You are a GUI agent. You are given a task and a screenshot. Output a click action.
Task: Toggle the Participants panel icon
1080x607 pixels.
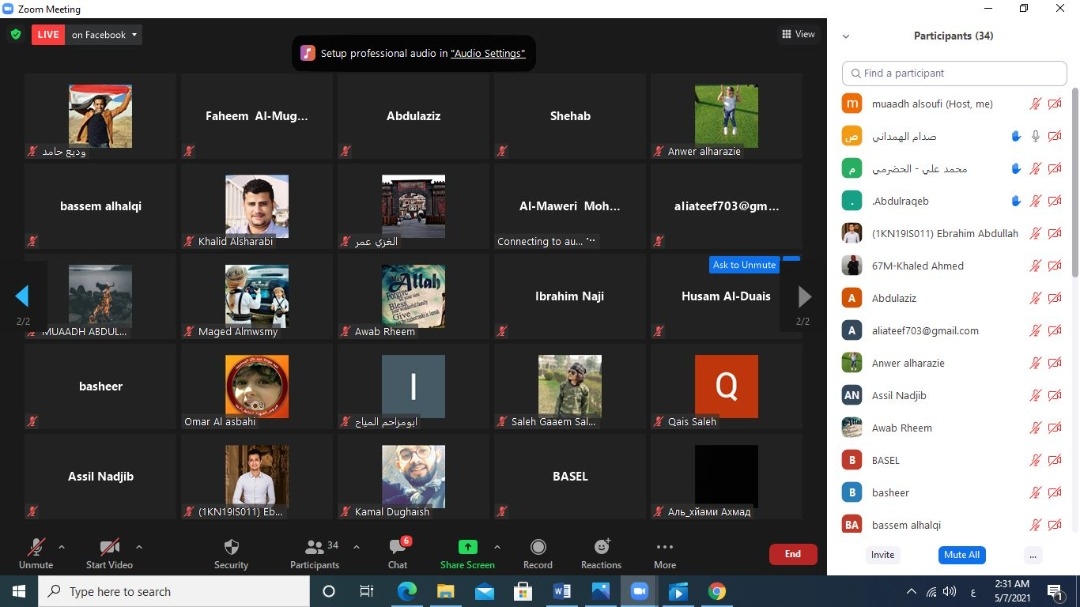(x=314, y=548)
